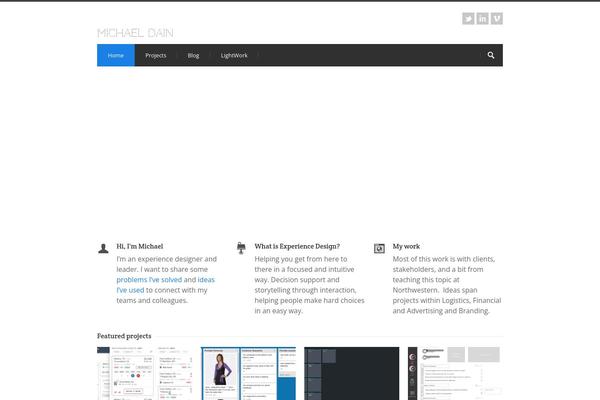Click the 'My work' heading

(x=406, y=246)
